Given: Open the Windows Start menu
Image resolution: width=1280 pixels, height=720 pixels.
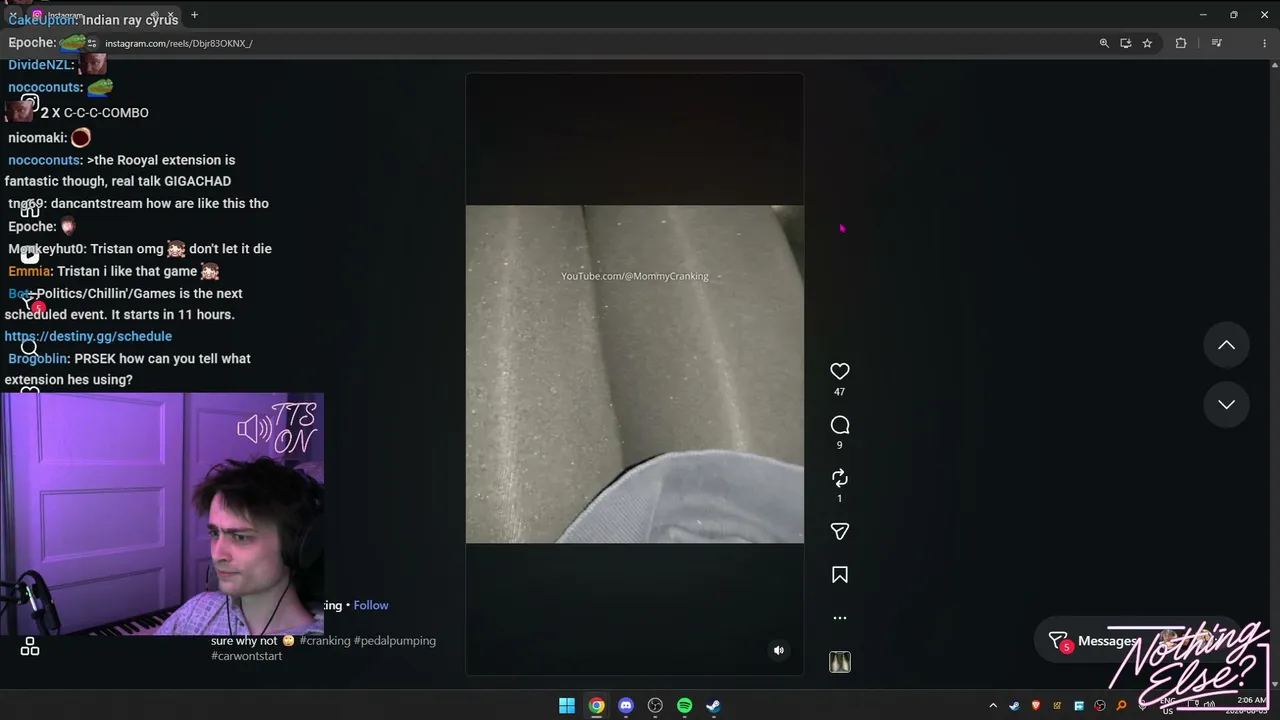Looking at the screenshot, I should click(567, 706).
